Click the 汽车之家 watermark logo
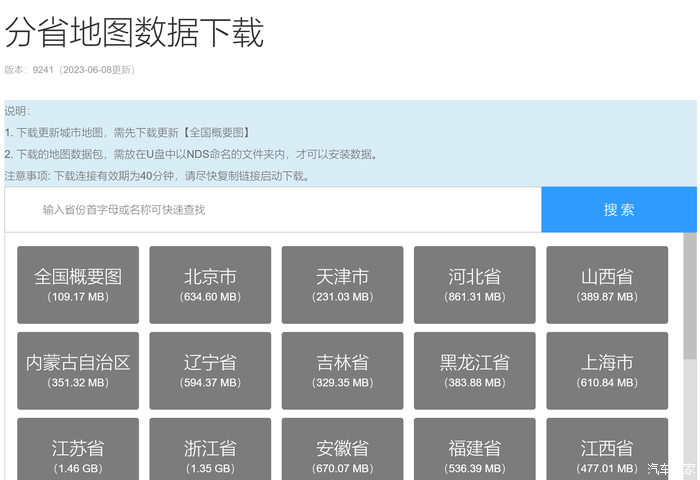The width and height of the screenshot is (700, 480). tap(671, 469)
